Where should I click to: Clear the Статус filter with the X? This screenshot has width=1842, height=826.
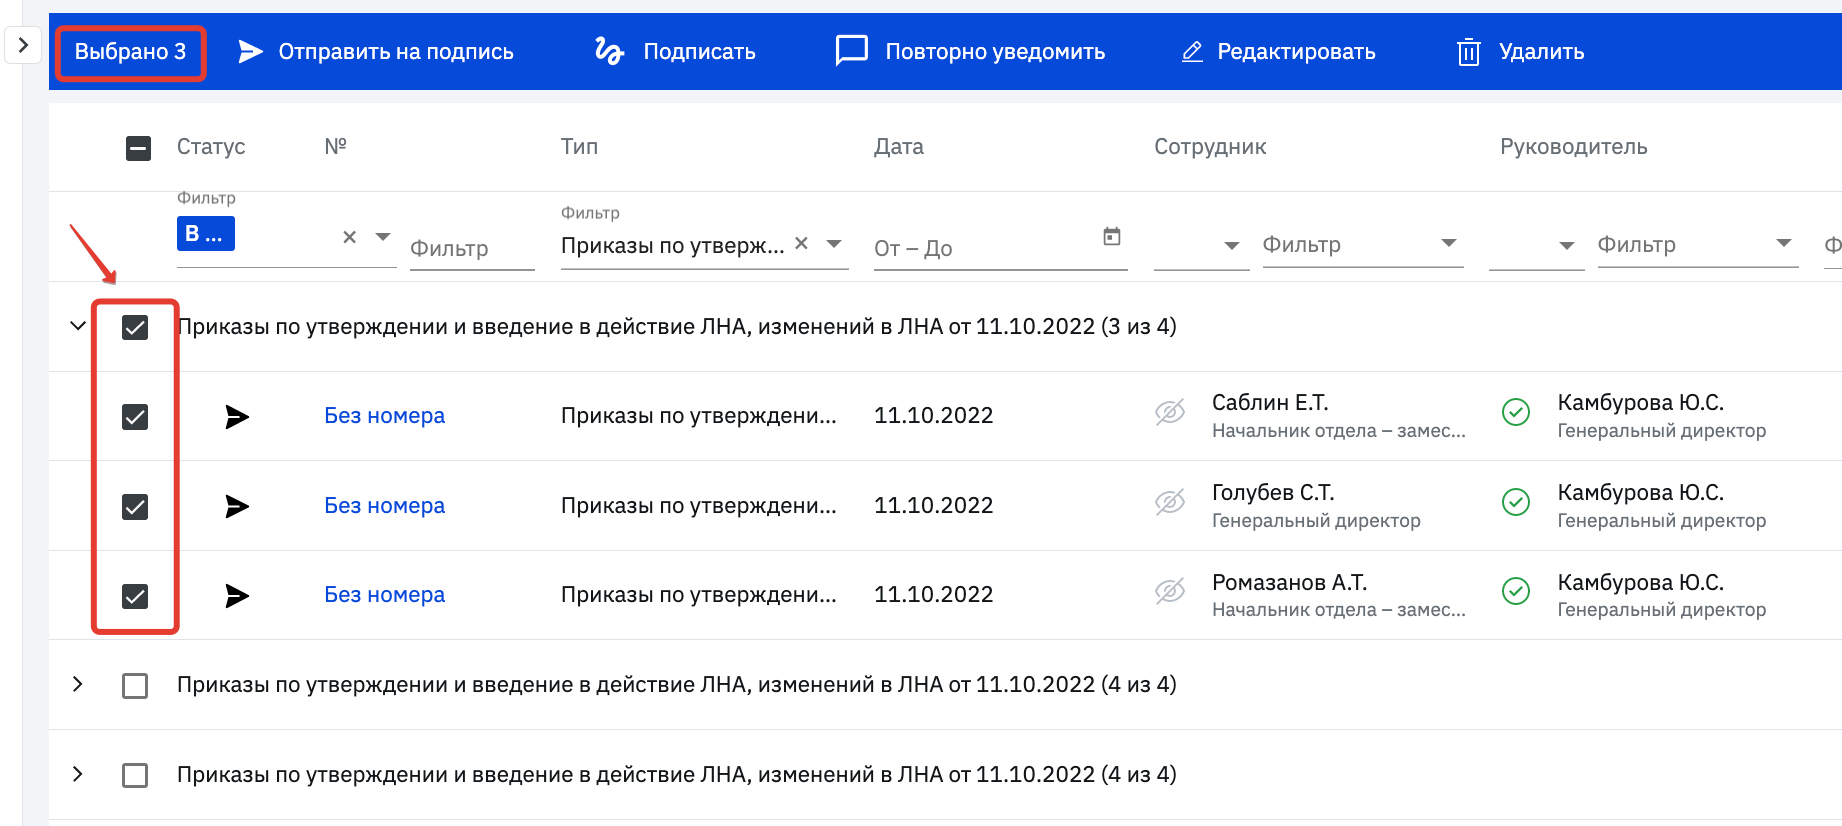(349, 237)
